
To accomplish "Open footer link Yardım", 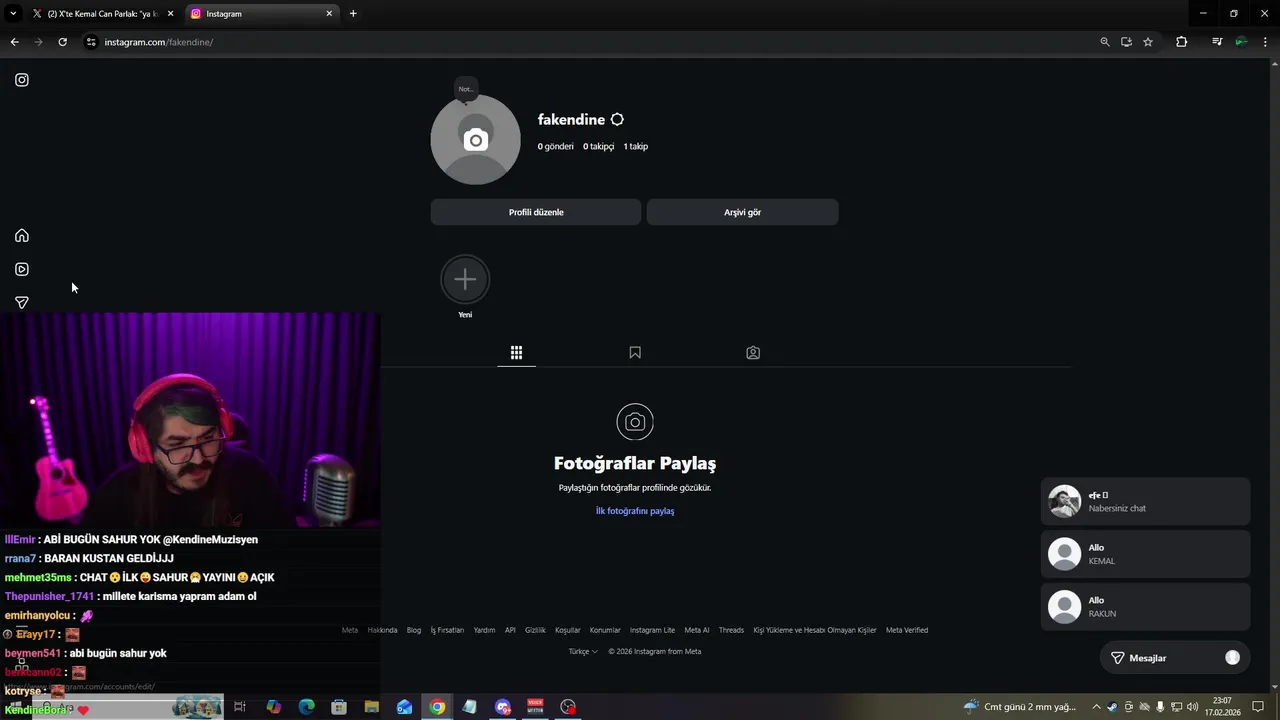I will [484, 630].
